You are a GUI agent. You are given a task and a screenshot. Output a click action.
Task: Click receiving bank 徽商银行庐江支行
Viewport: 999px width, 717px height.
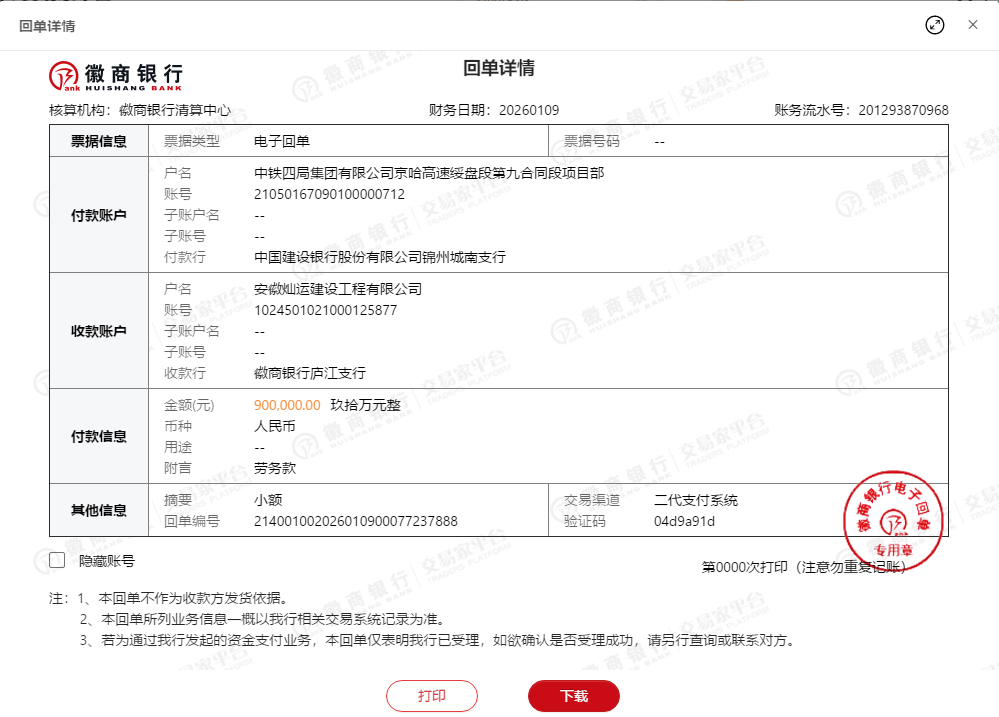point(310,373)
